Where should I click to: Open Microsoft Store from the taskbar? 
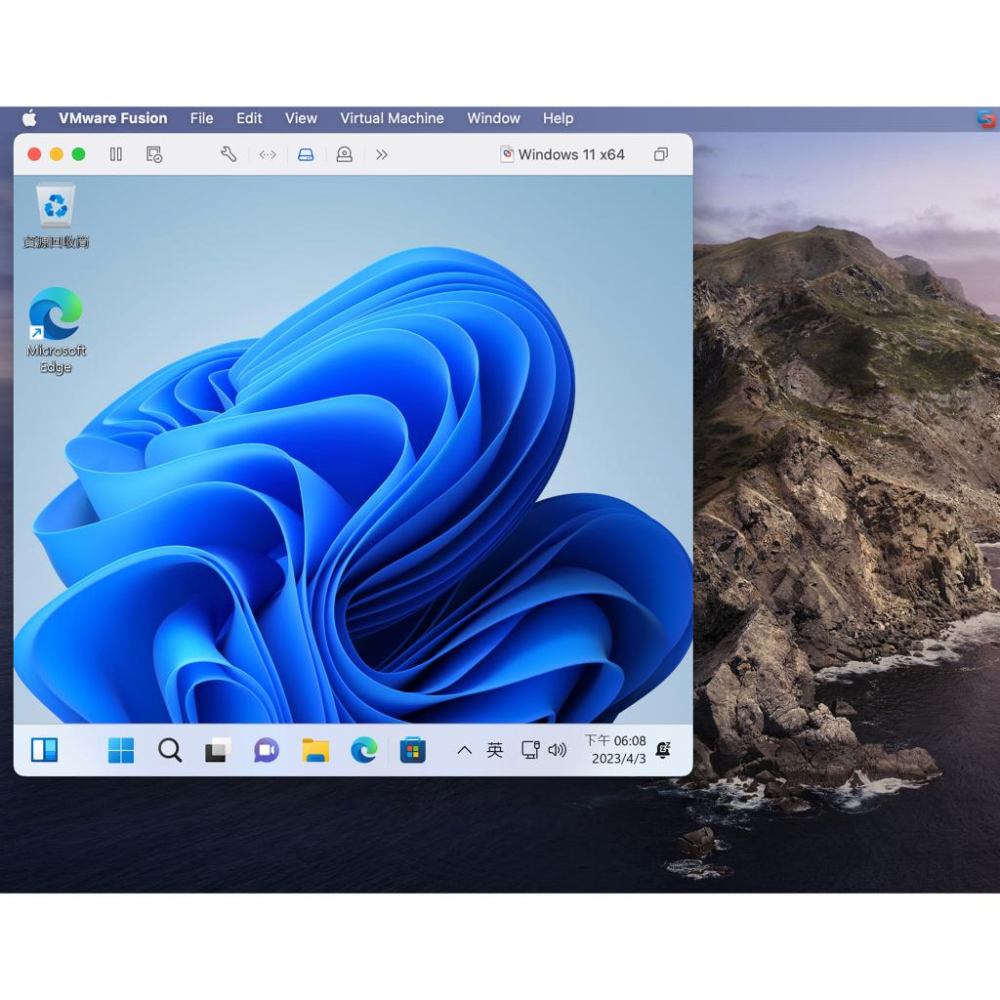coord(413,750)
